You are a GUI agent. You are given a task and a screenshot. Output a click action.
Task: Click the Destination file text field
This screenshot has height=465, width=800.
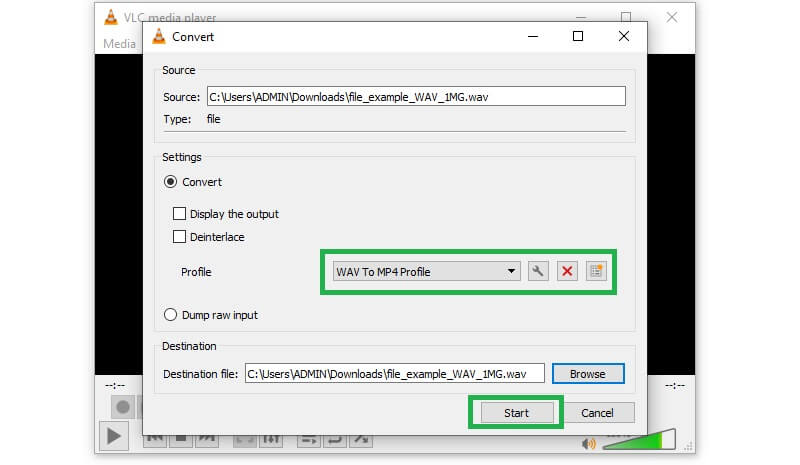coord(394,374)
